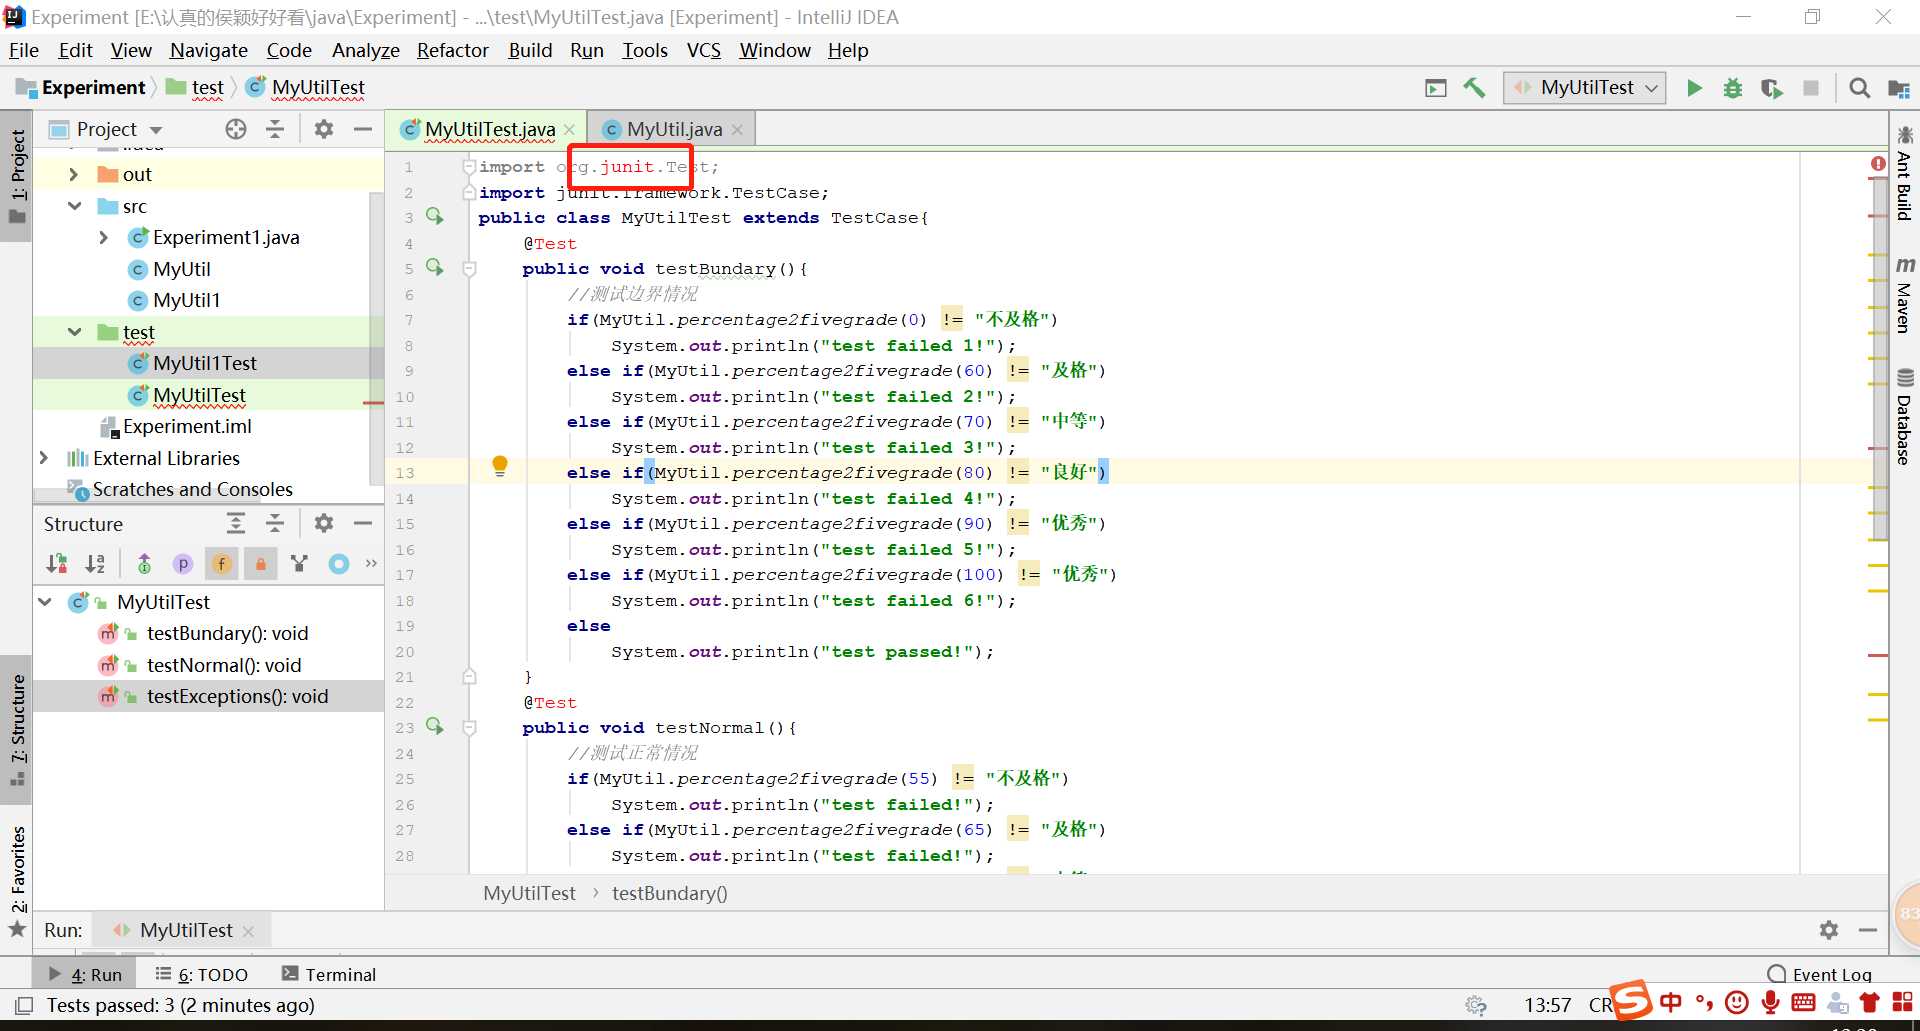Screen dimensions: 1920x1031
Task: Click the run target selector icon in toolbar
Action: point(1436,88)
